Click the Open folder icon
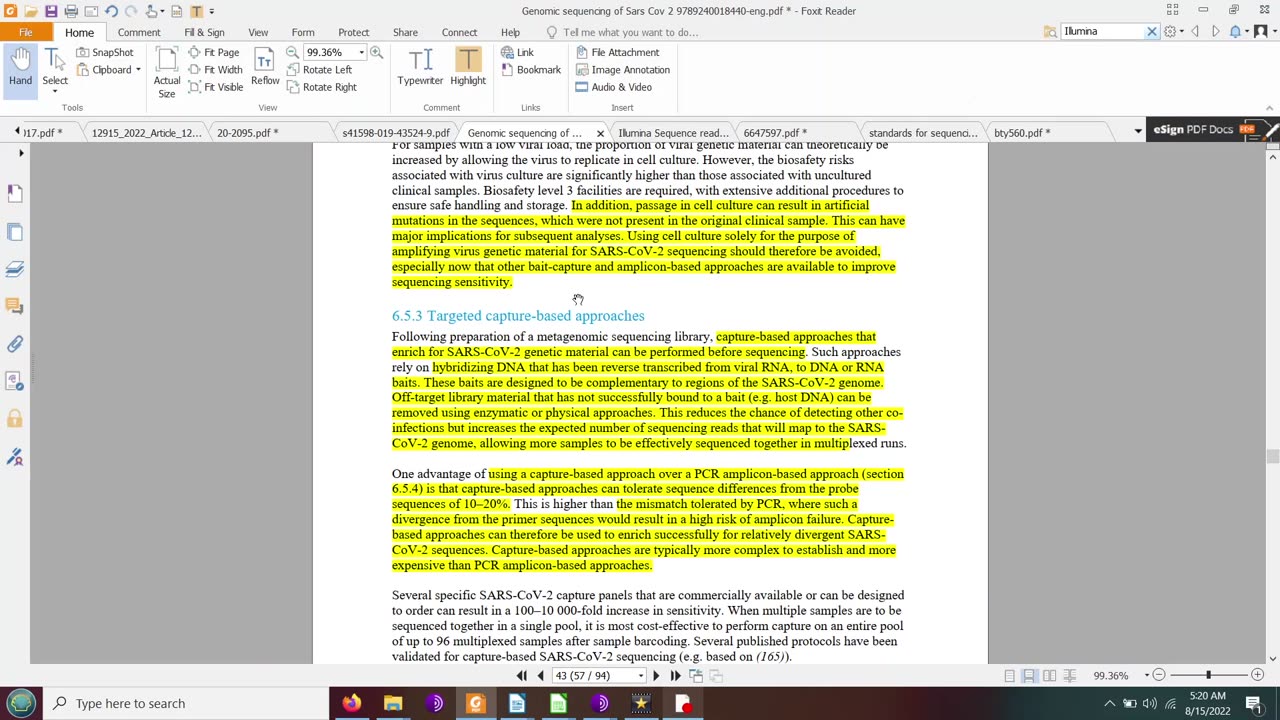1280x720 pixels. point(31,11)
